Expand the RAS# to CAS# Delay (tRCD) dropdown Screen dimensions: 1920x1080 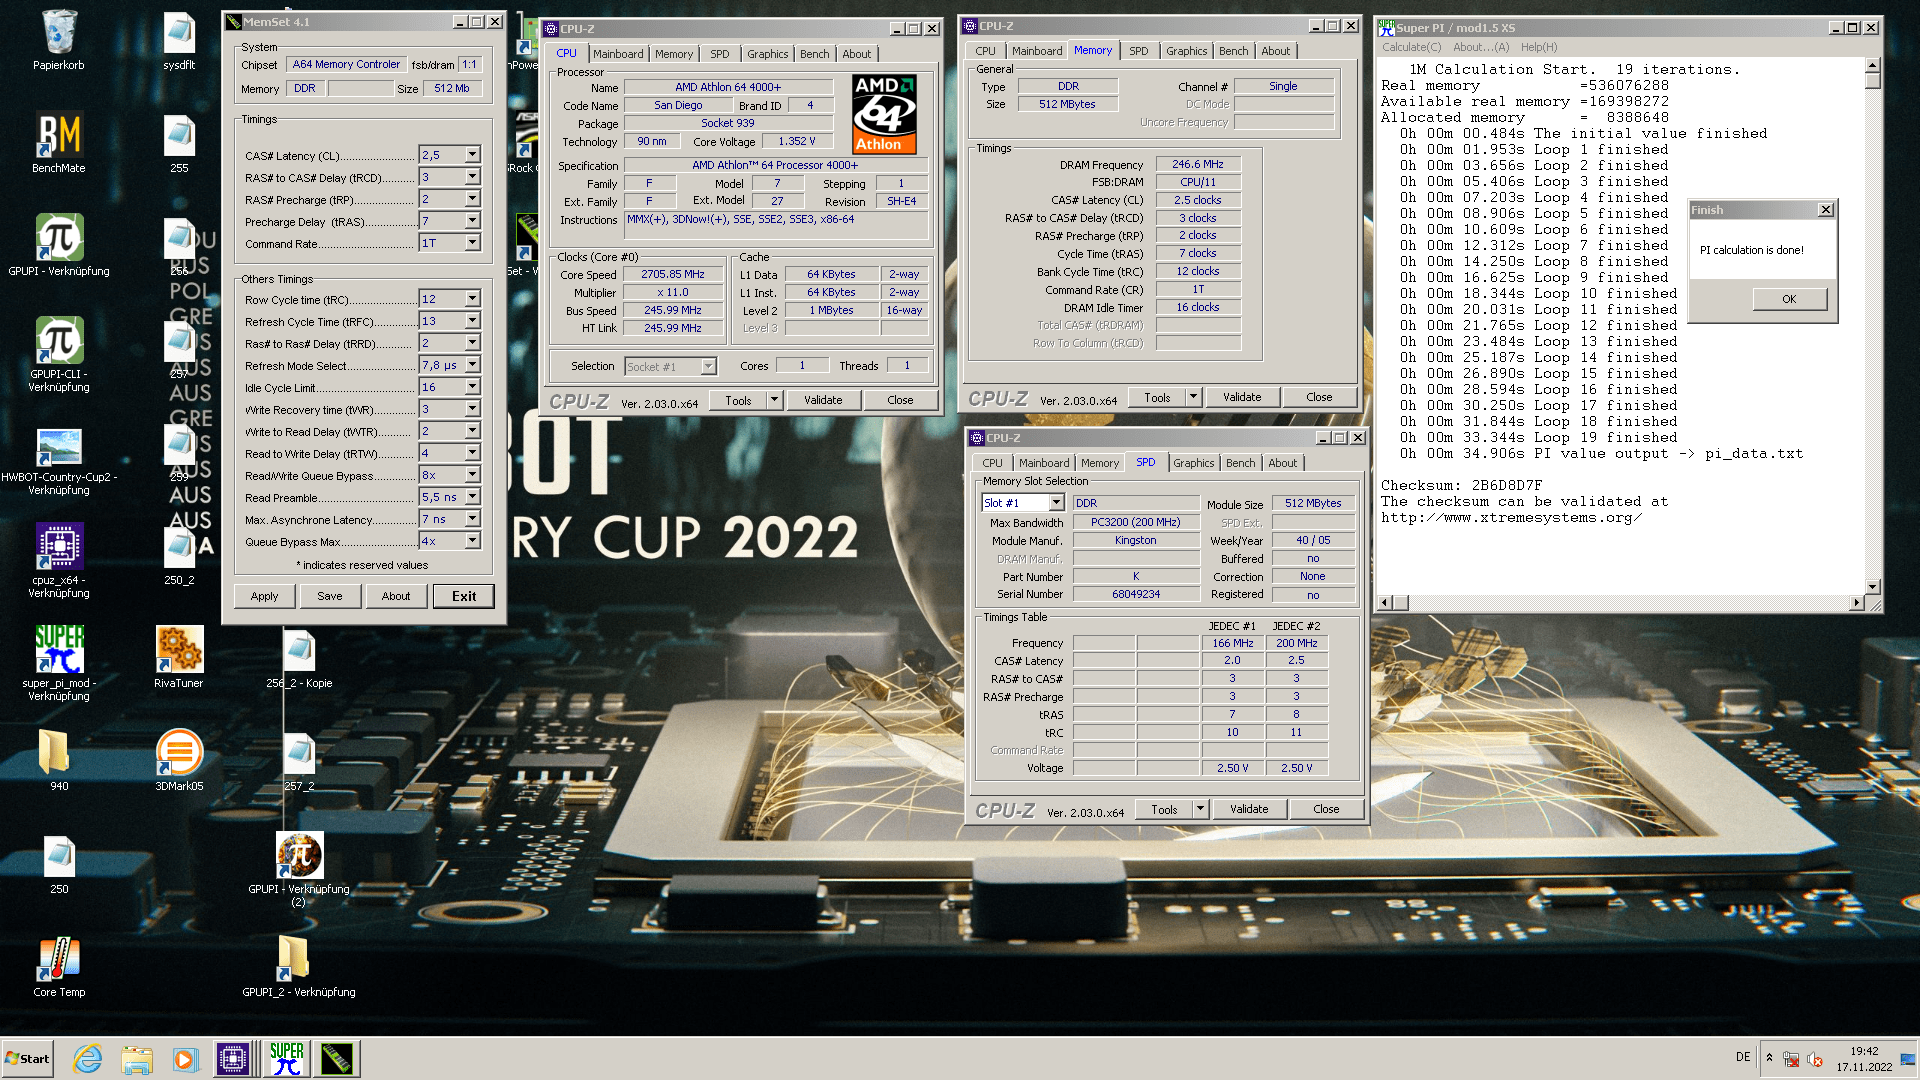[x=472, y=177]
